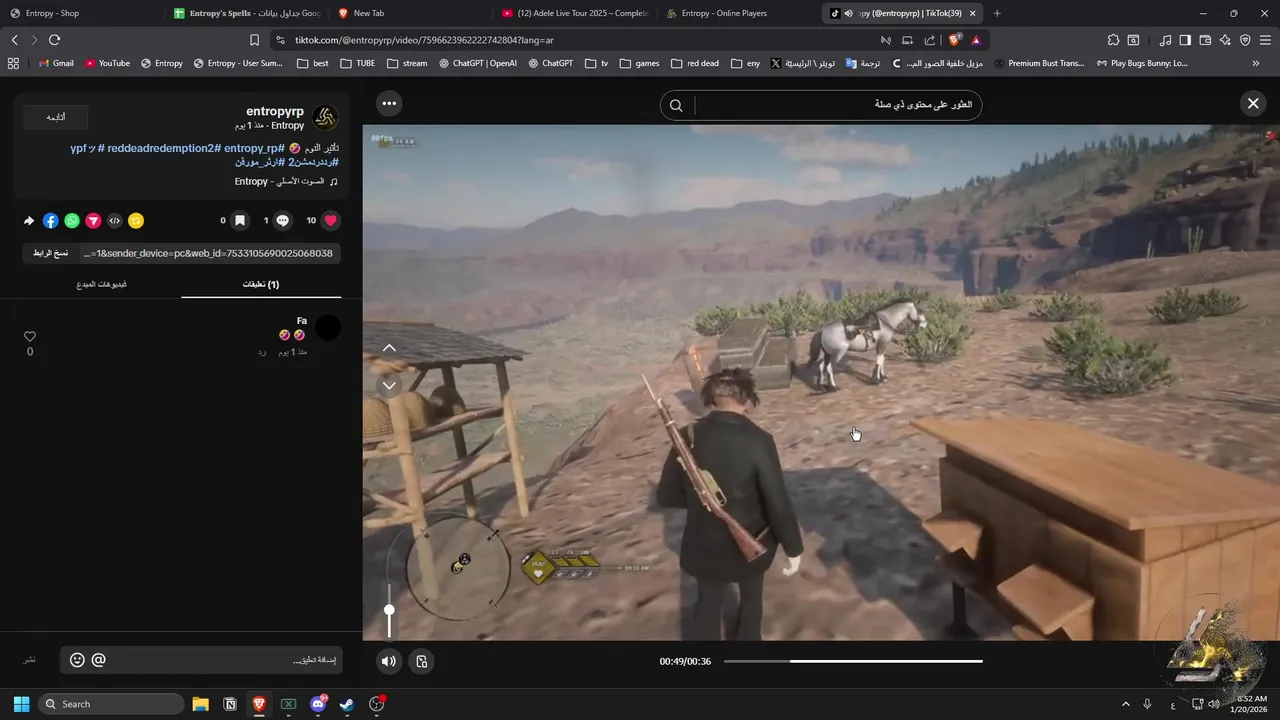This screenshot has width=1280, height=720.
Task: Adjust the vertical volume slider
Action: point(389,610)
